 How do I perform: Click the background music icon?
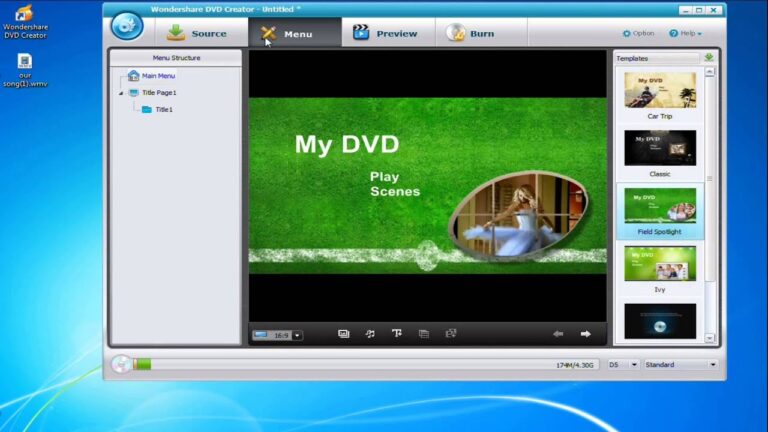(370, 334)
